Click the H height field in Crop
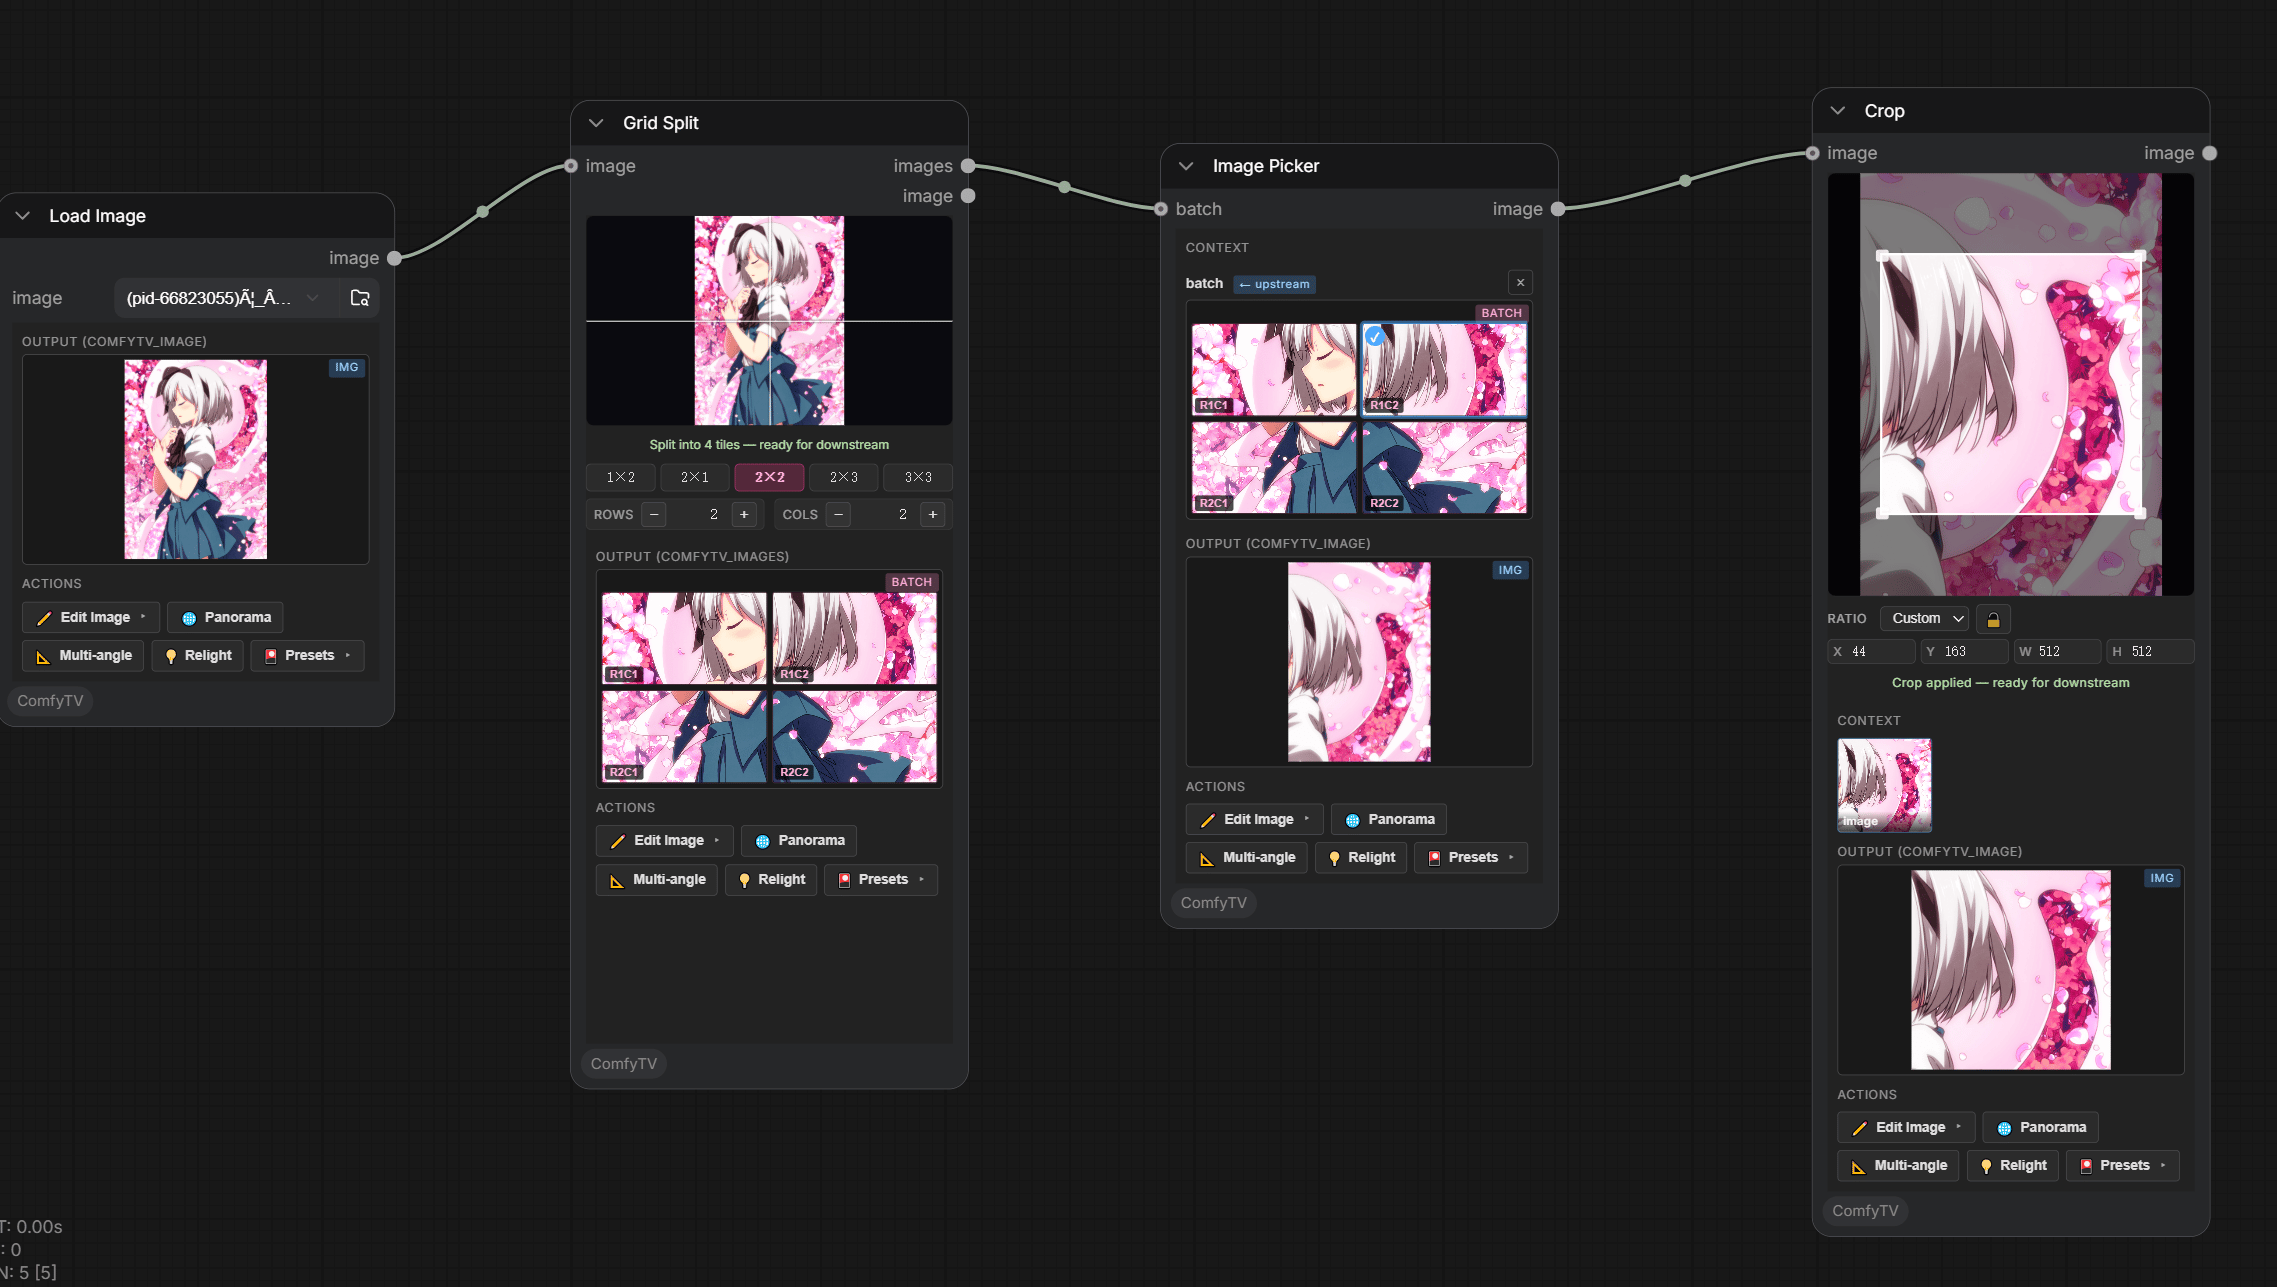The width and height of the screenshot is (2277, 1287). (x=2151, y=652)
